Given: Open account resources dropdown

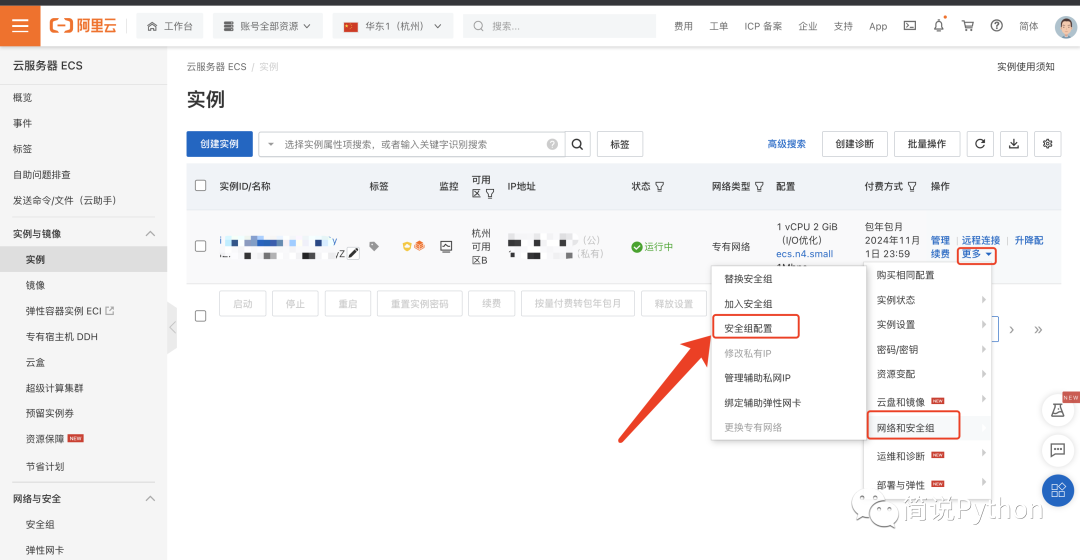Looking at the screenshot, I should pos(267,26).
